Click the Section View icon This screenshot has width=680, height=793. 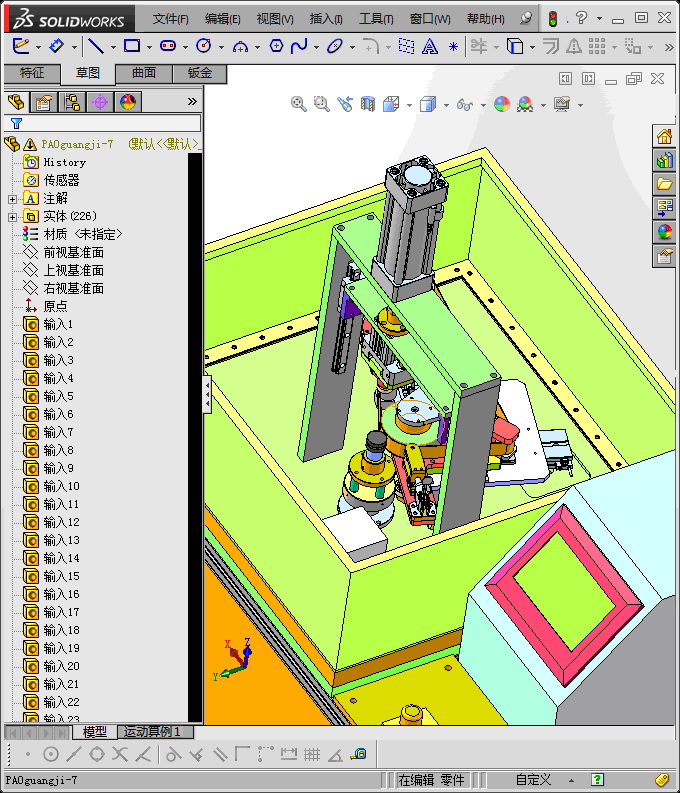tap(368, 104)
